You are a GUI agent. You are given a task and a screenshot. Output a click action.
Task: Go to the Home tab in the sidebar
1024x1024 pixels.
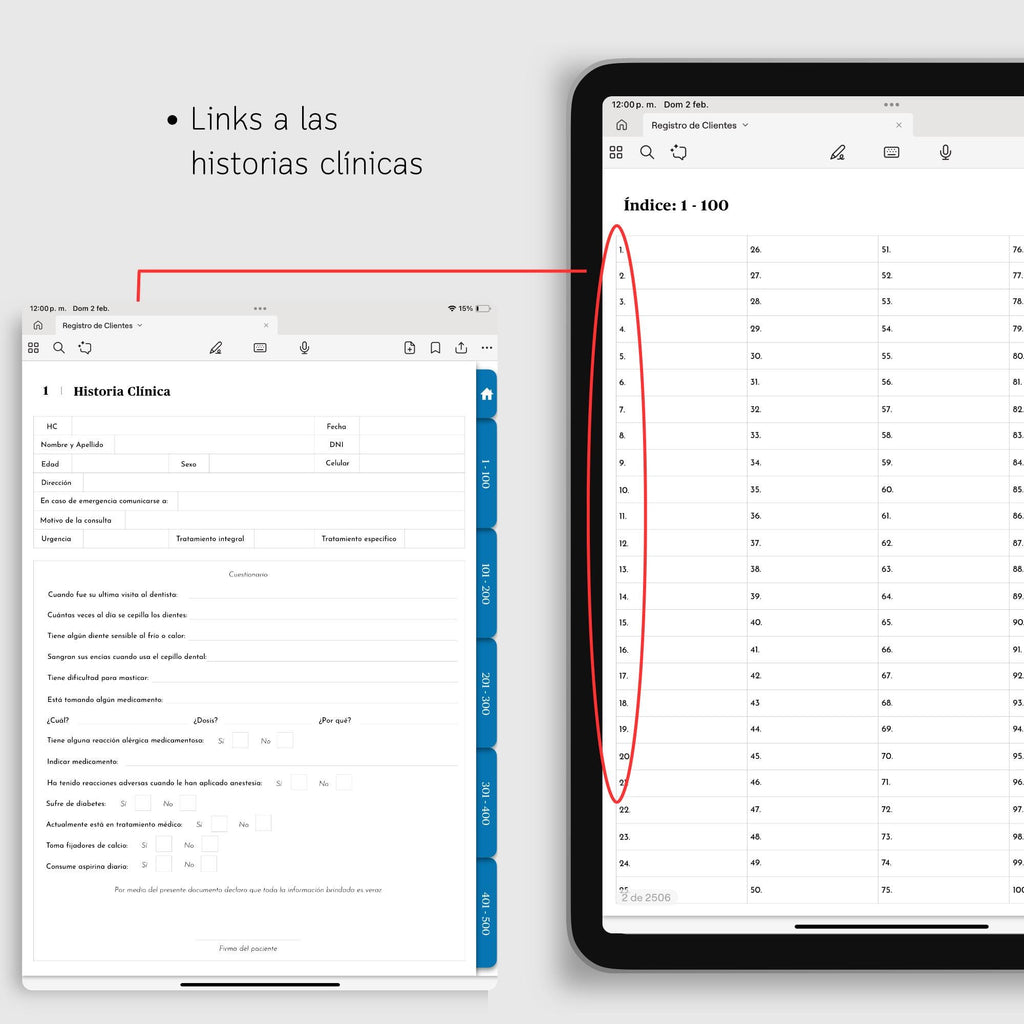coord(485,394)
